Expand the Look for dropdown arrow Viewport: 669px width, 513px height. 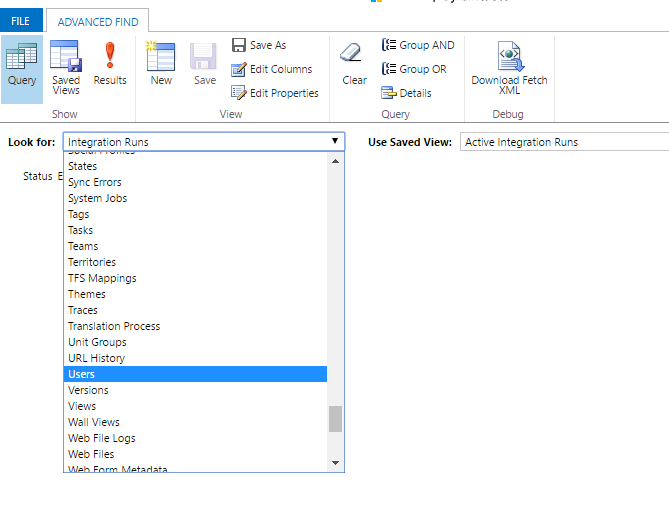335,142
